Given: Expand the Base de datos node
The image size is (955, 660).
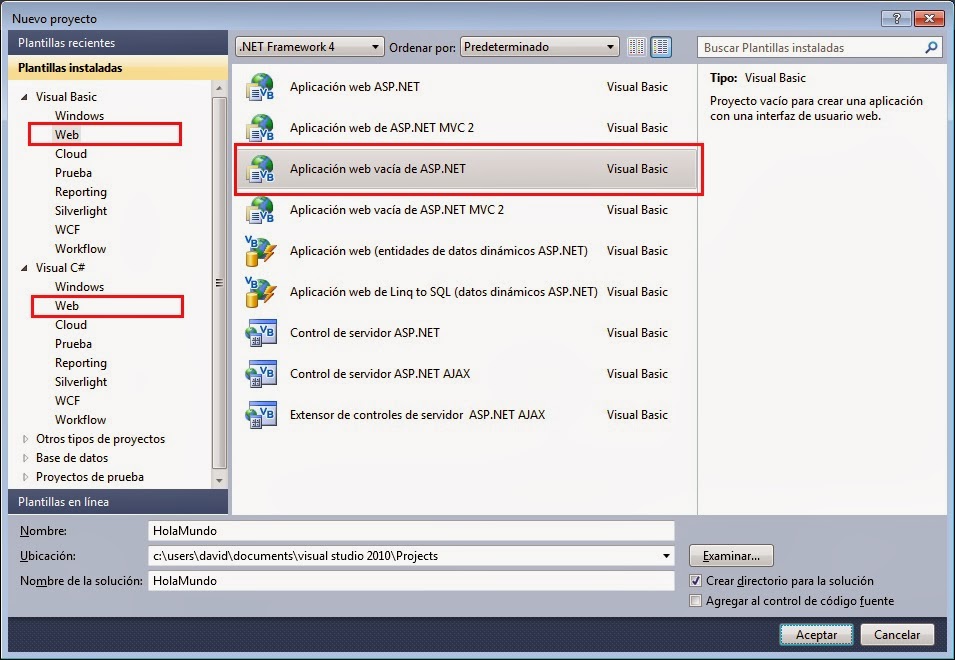Looking at the screenshot, I should coord(25,458).
